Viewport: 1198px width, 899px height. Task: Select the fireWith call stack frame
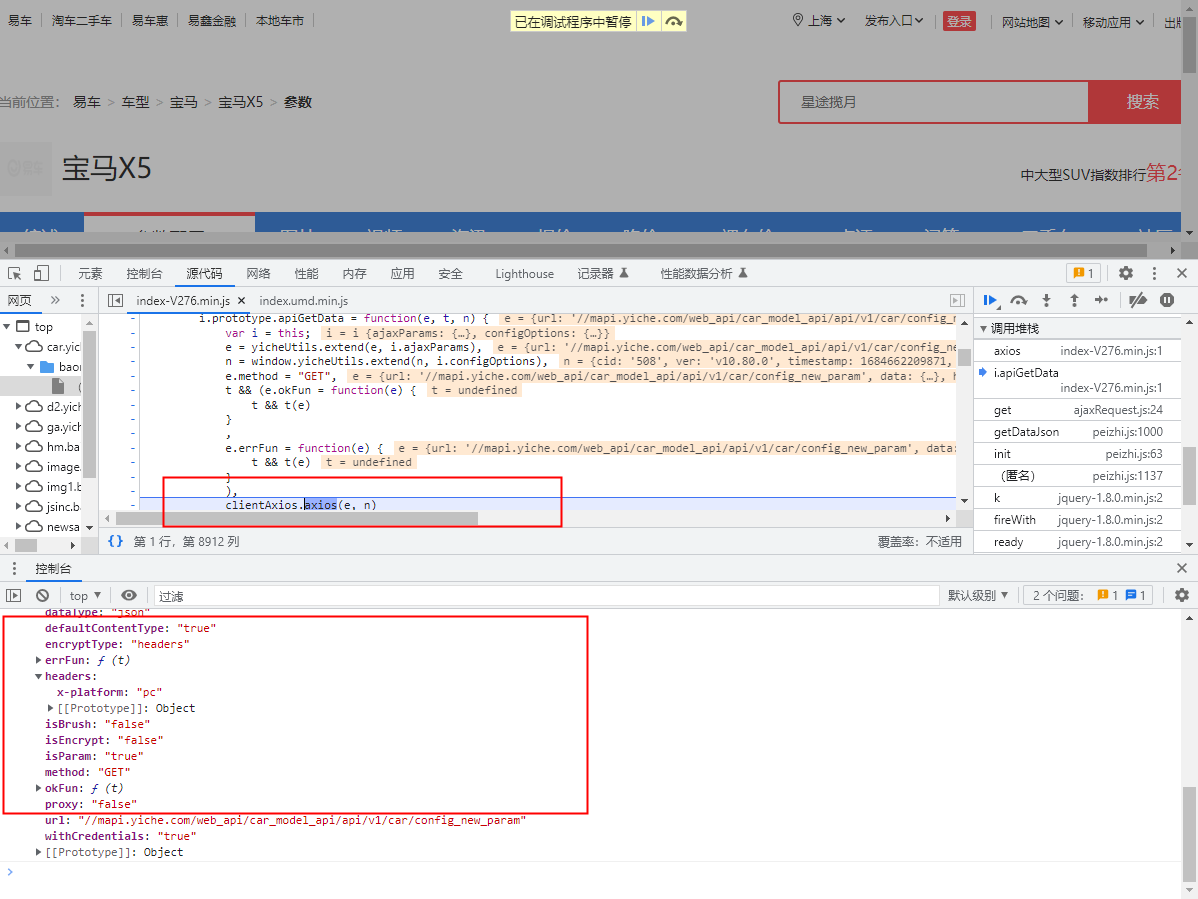point(1078,519)
